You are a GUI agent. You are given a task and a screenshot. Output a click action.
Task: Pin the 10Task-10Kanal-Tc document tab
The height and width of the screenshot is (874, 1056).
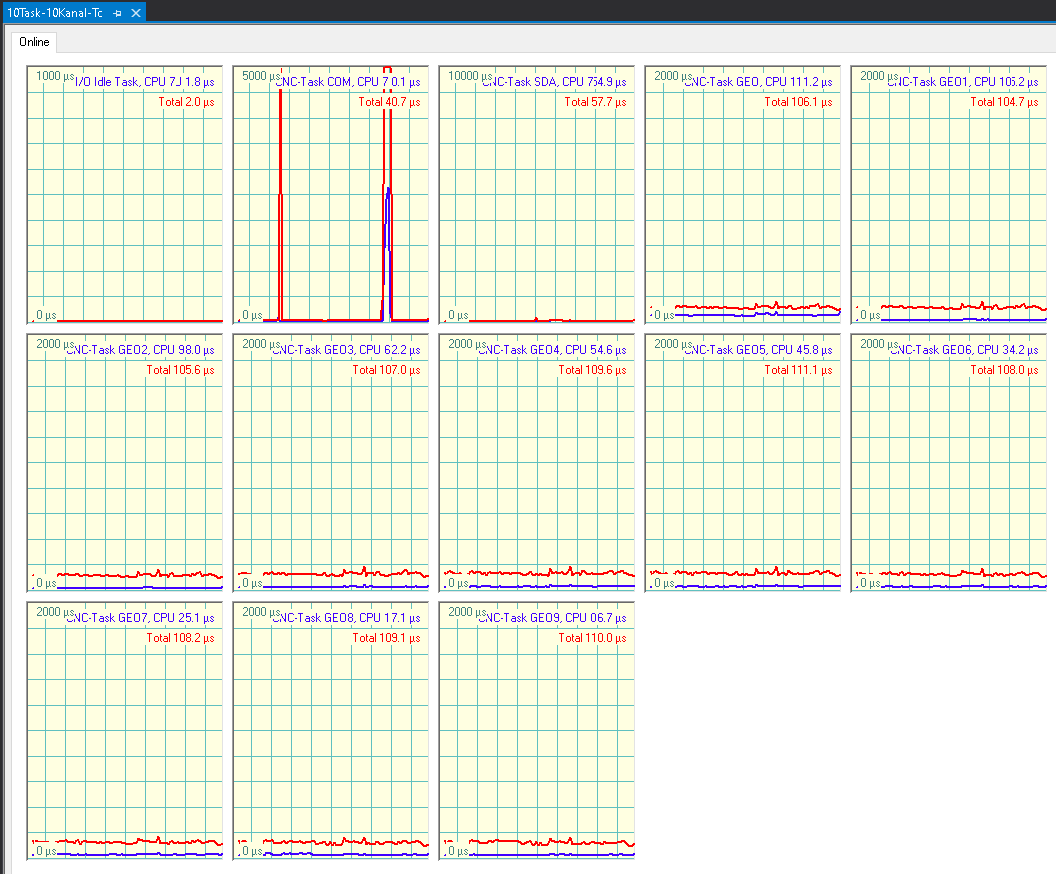[x=118, y=13]
